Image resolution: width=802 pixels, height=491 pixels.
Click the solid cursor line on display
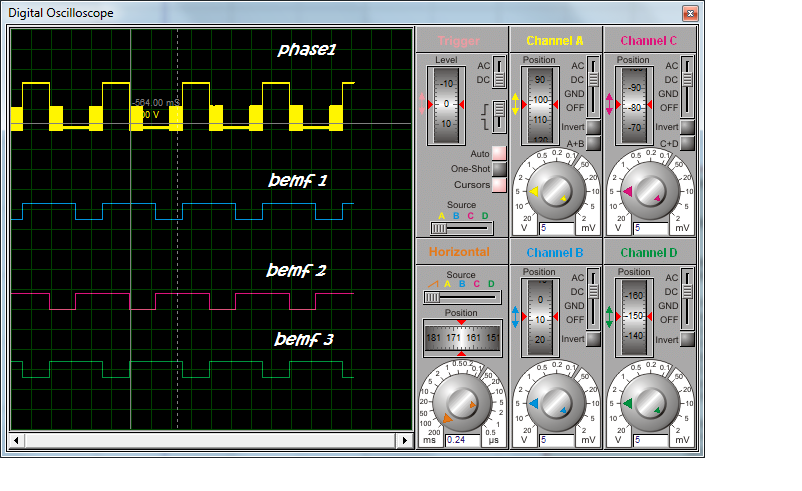(130, 229)
